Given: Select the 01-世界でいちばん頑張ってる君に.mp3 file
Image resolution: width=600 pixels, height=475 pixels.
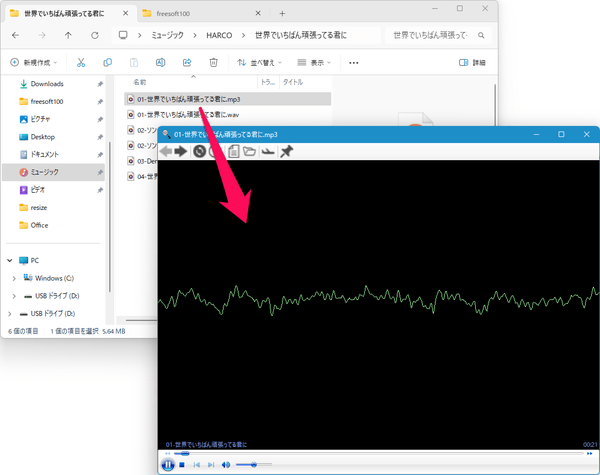Looking at the screenshot, I should [227, 99].
